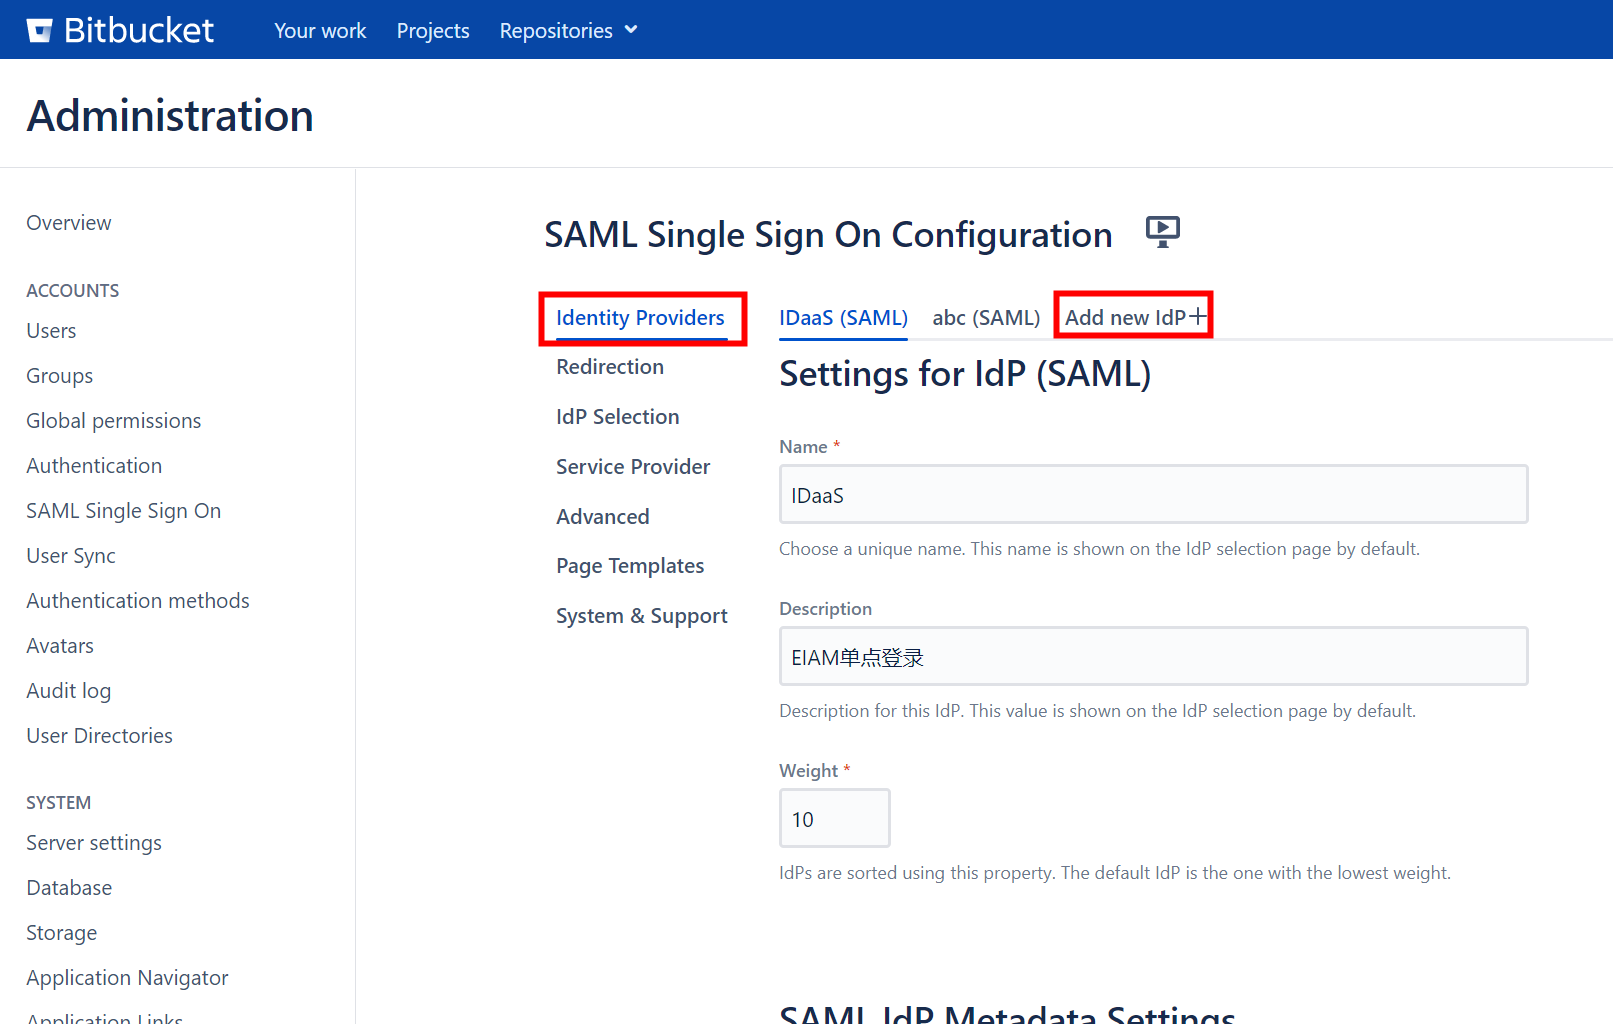
Task: Open the Page Templates section
Action: 630,566
